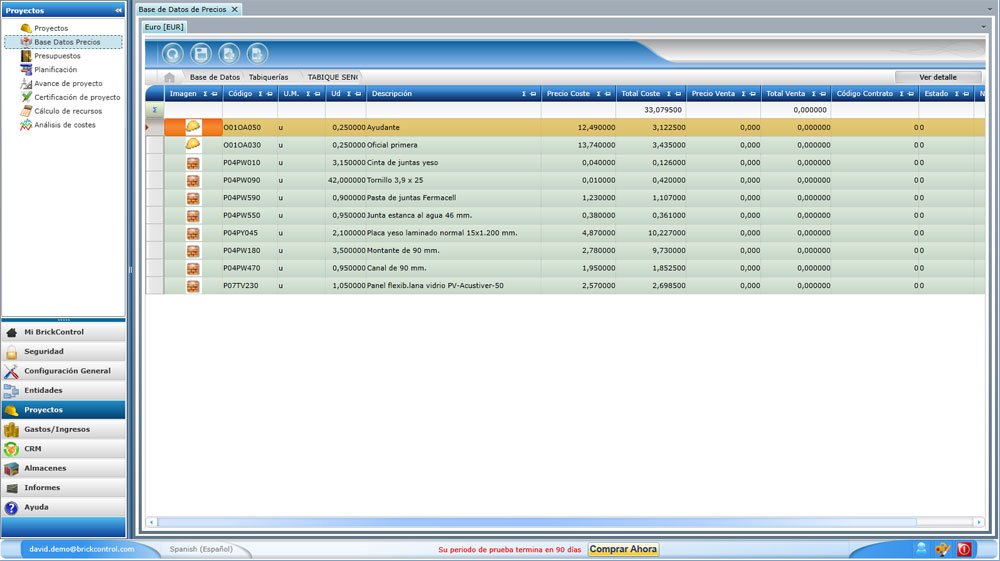Click the third round toolbar document icon

(229, 54)
